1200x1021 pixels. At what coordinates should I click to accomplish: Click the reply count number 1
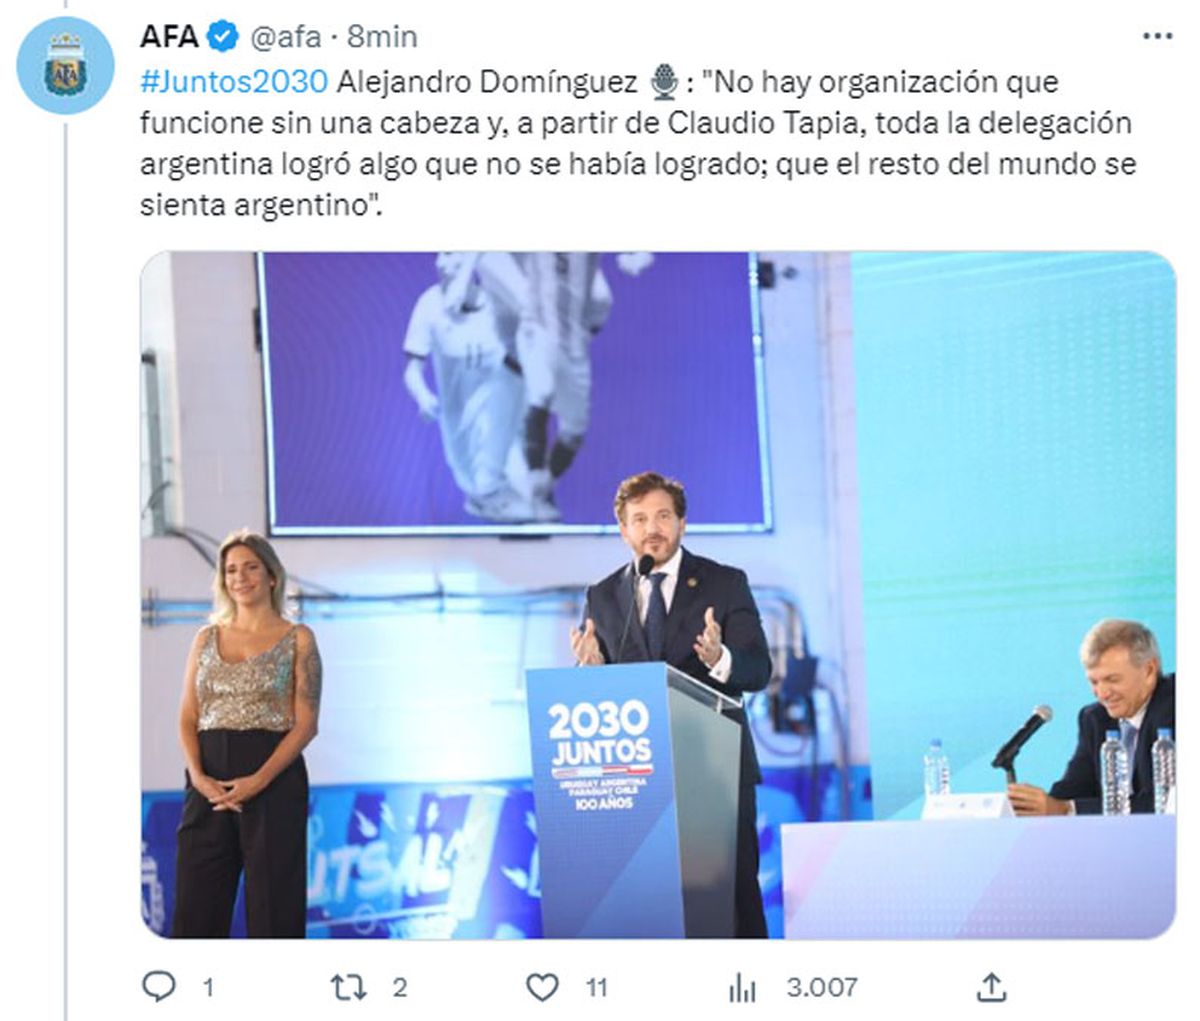coord(208,988)
